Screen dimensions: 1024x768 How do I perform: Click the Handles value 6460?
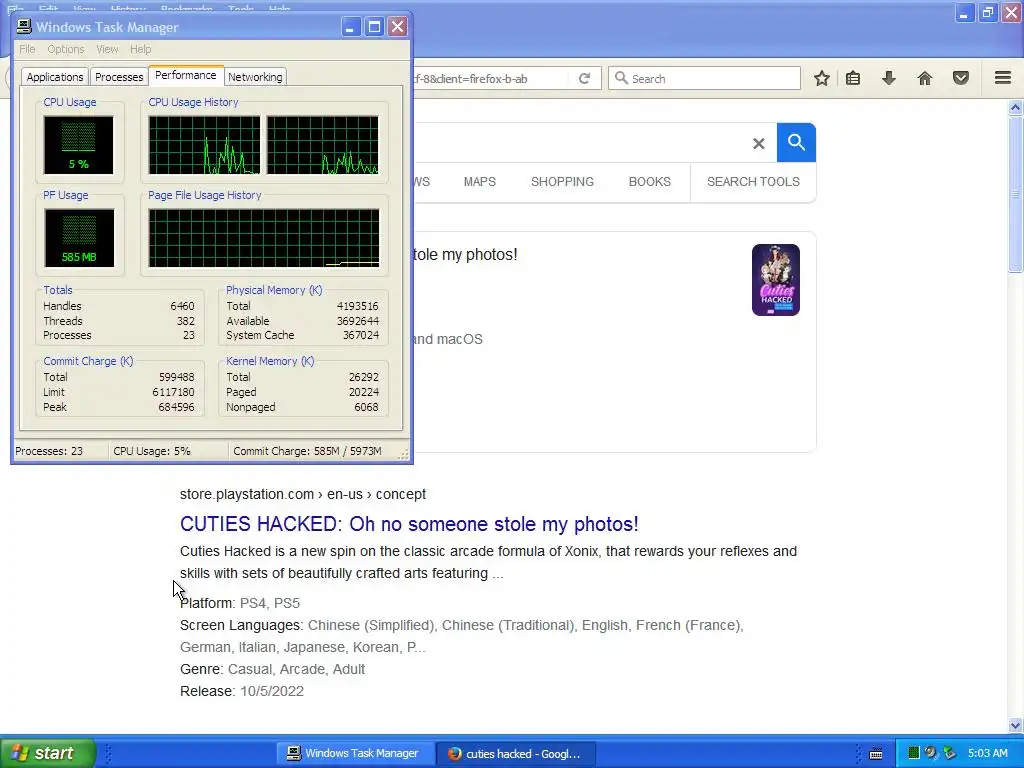182,306
